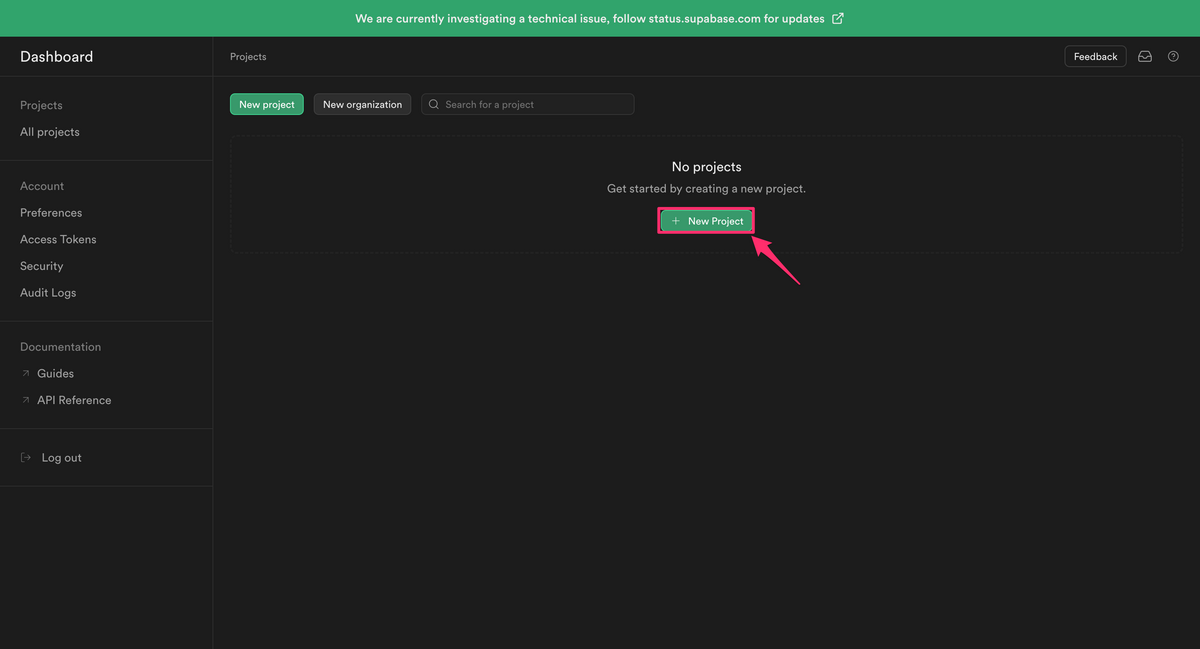Click the Documentation sidebar section label
The height and width of the screenshot is (649, 1200).
click(60, 347)
